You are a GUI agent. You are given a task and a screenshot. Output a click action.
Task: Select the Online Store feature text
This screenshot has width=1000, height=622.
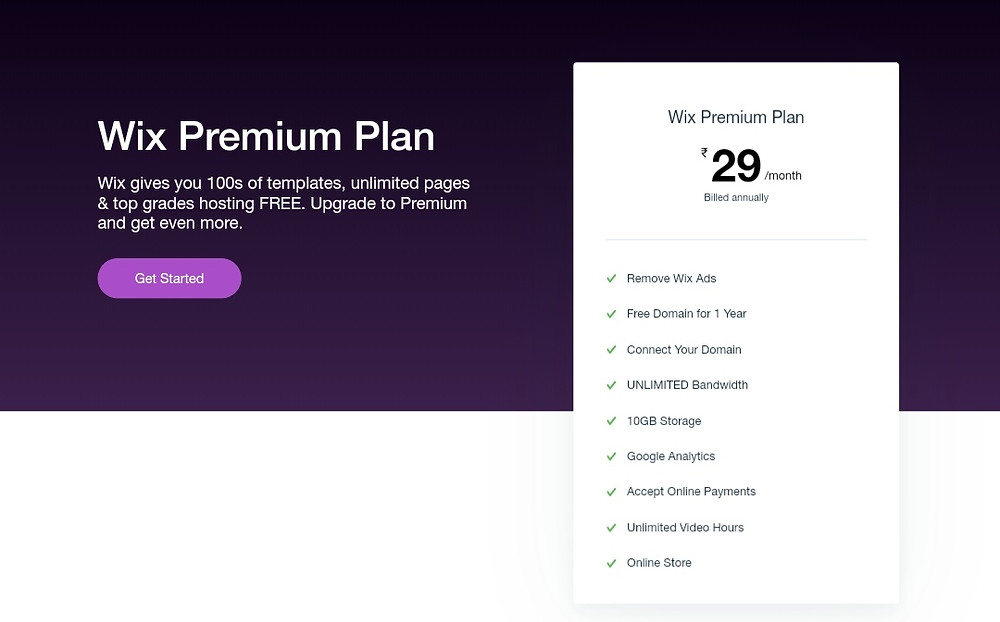[659, 563]
